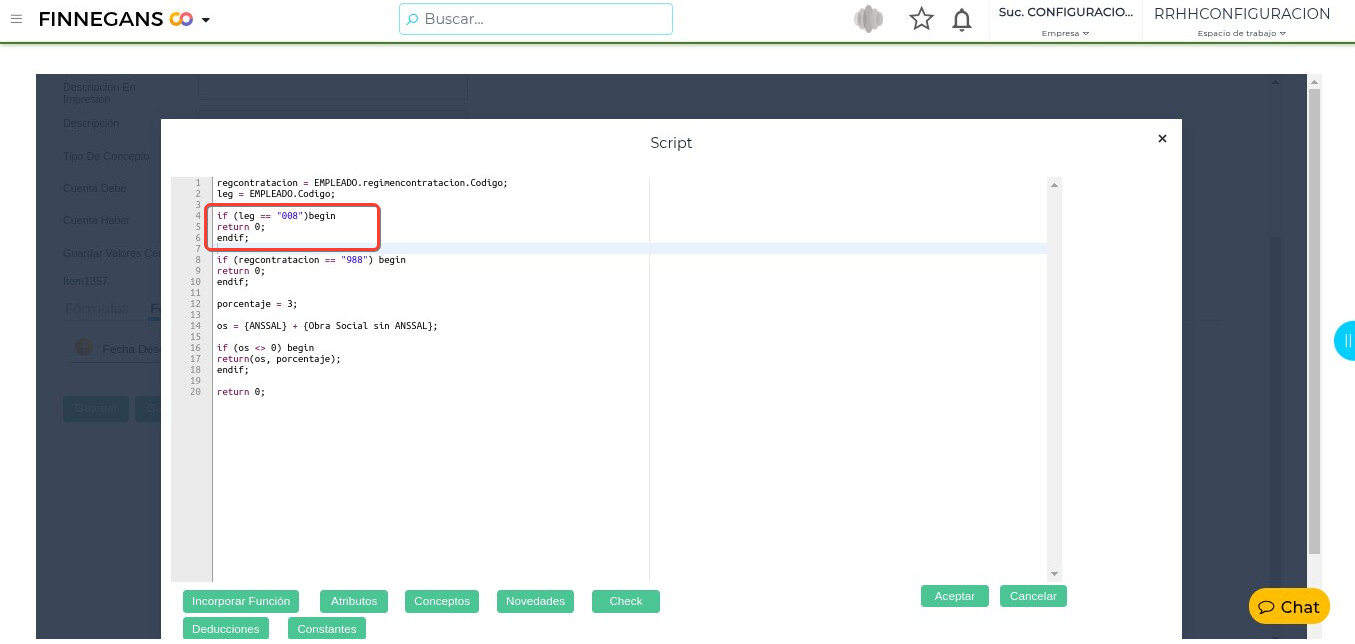The image size is (1355, 644).
Task: Click the page vertical scrollbar thumb
Action: coord(1314,320)
